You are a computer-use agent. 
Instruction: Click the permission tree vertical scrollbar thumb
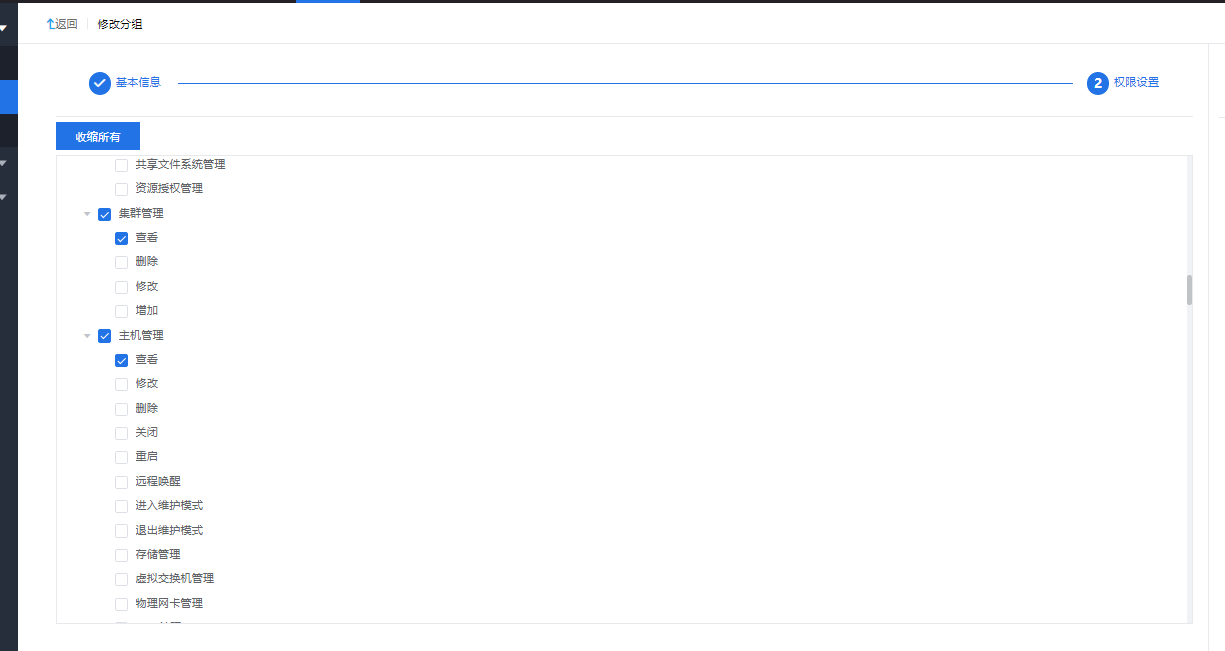point(1189,290)
